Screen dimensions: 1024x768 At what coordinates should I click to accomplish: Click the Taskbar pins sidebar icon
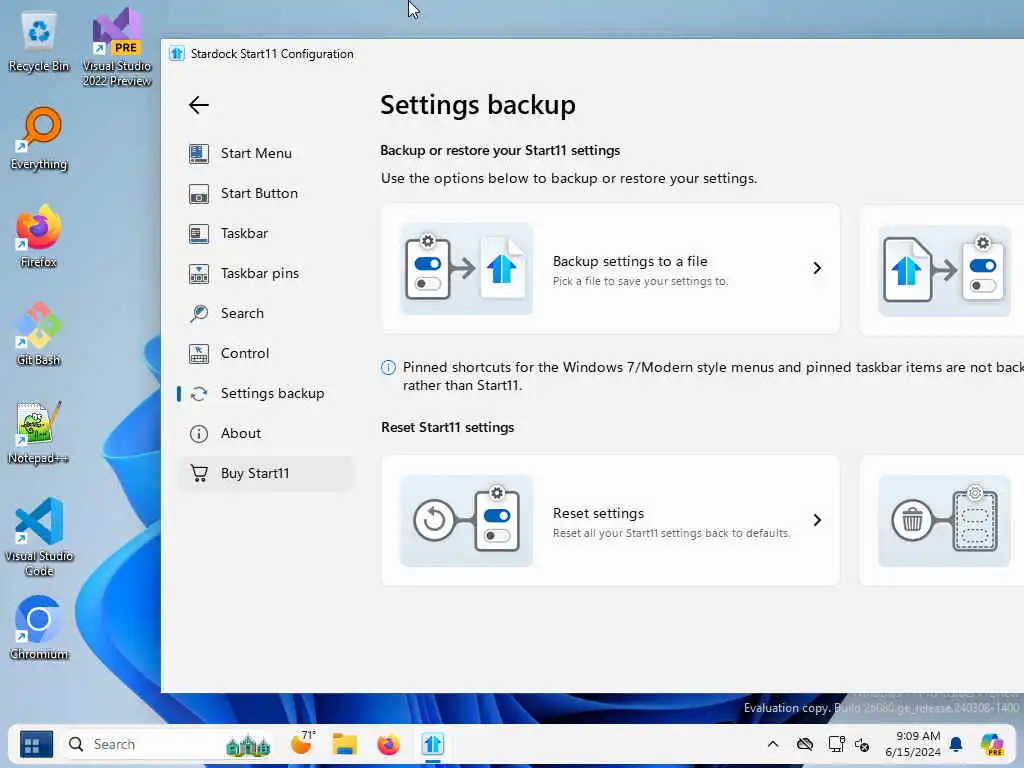[199, 274]
